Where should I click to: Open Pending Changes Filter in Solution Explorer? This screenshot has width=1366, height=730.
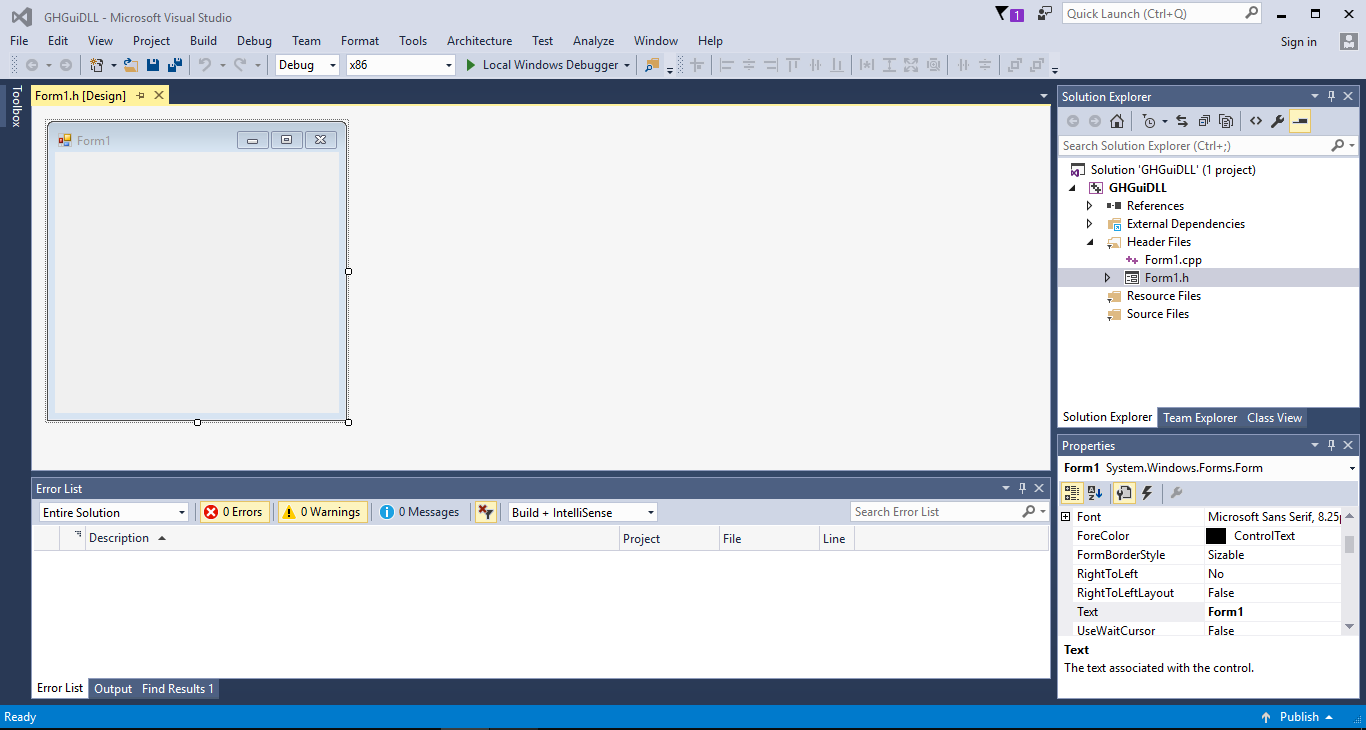[x=1149, y=122]
